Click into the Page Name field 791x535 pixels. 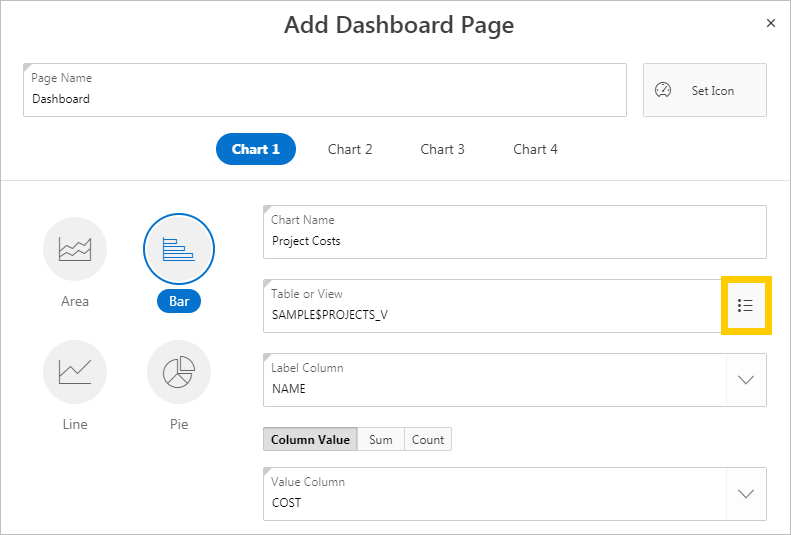(325, 90)
